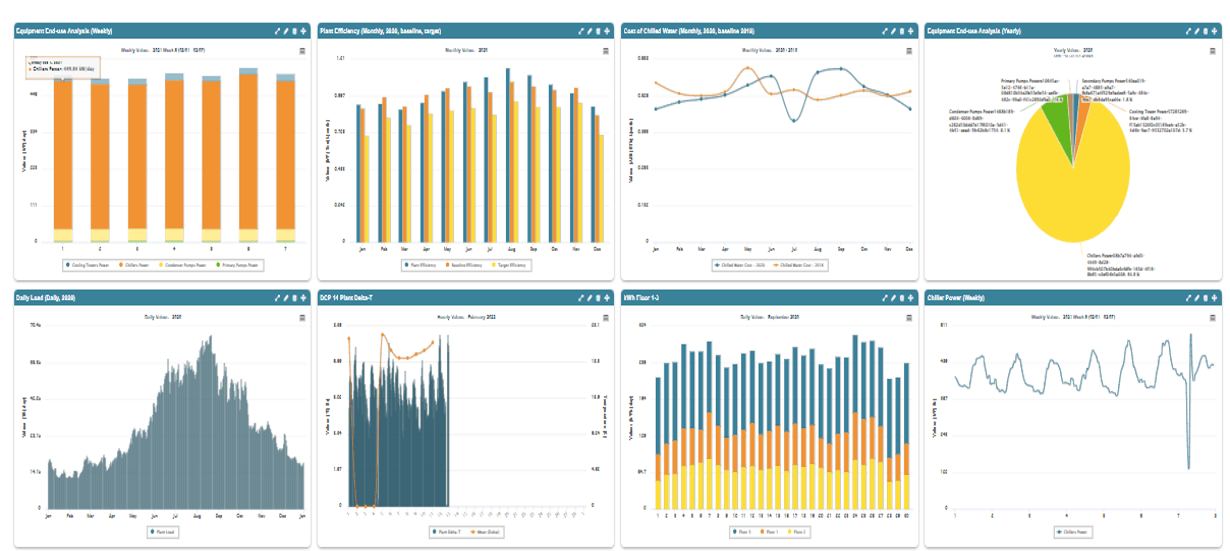Expand the kWh Floor 1-3 panel
Screen dimensions: 1230x551
pyautogui.click(x=884, y=297)
